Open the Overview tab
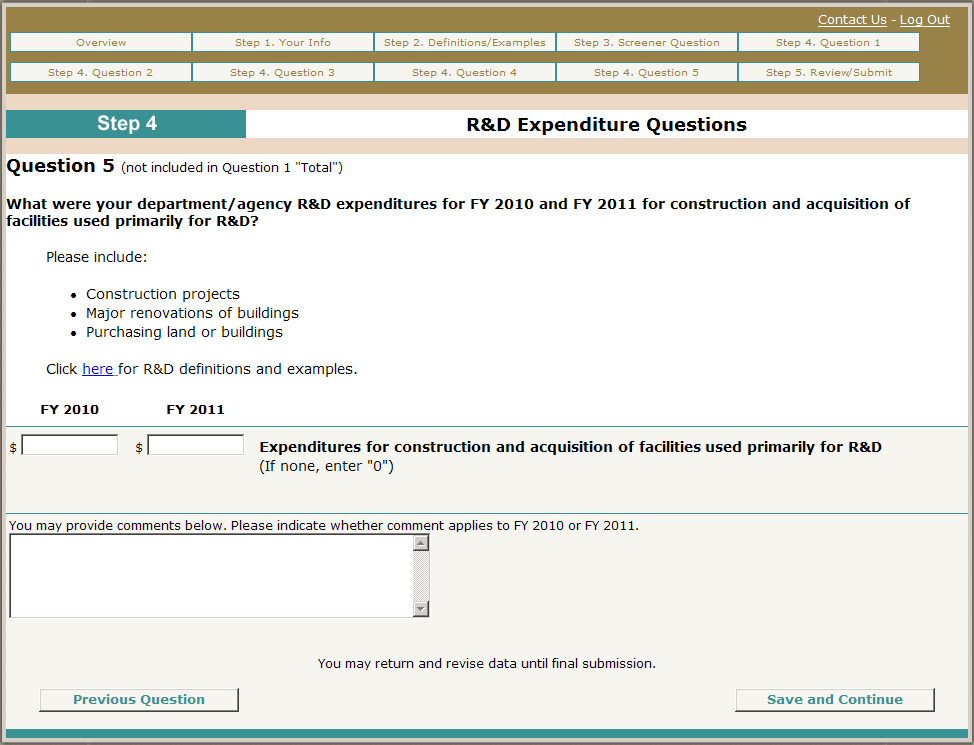 101,42
